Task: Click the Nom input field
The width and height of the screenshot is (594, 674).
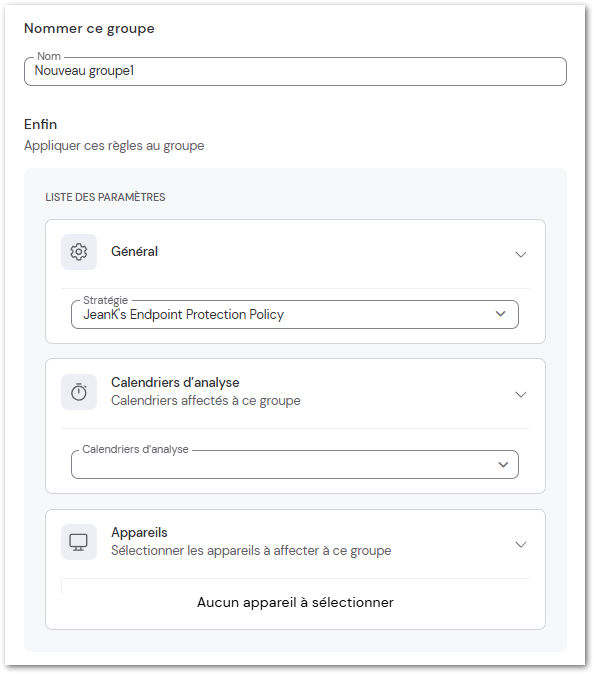Action: [295, 71]
